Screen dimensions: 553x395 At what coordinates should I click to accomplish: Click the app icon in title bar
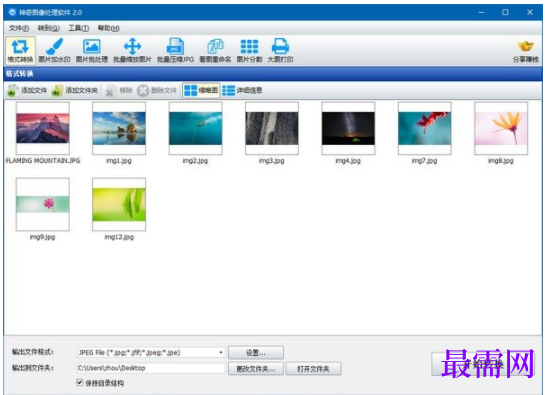tap(12, 12)
